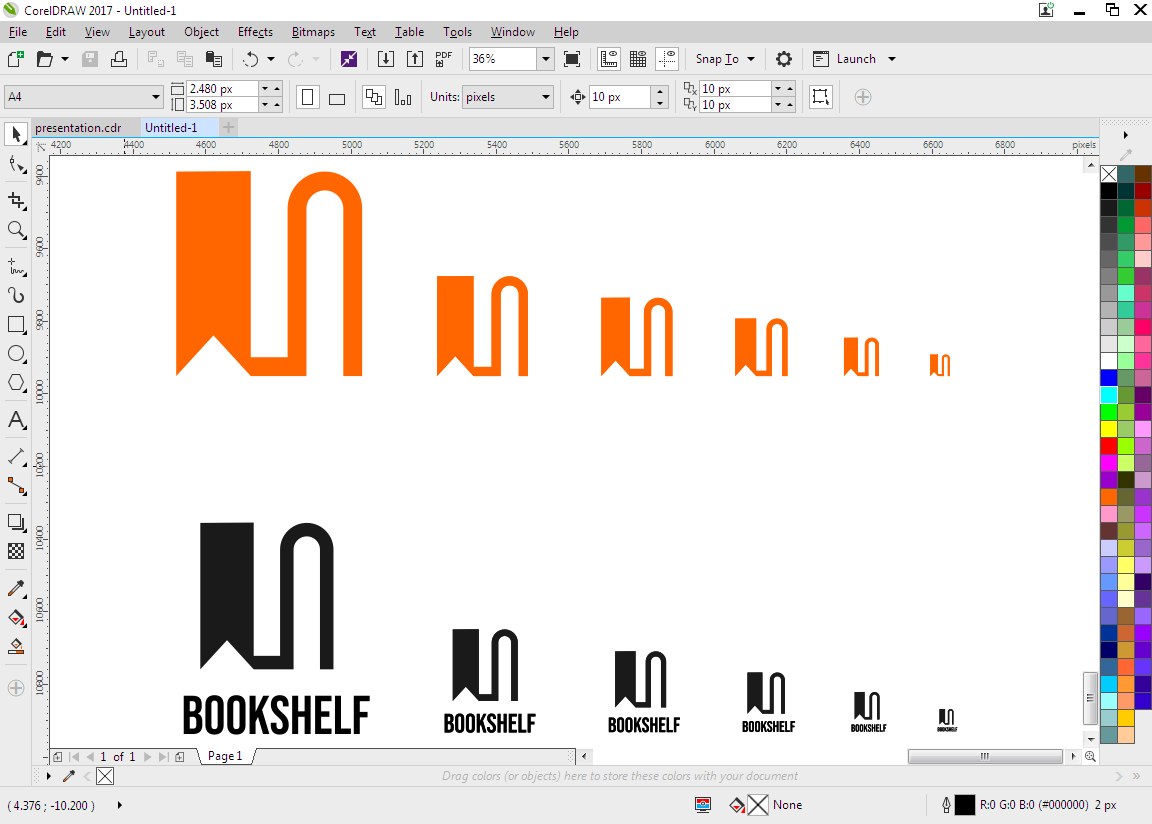Screen dimensions: 1152x824
Task: Switch to the presentation.cdr tab
Action: pyautogui.click(x=78, y=128)
